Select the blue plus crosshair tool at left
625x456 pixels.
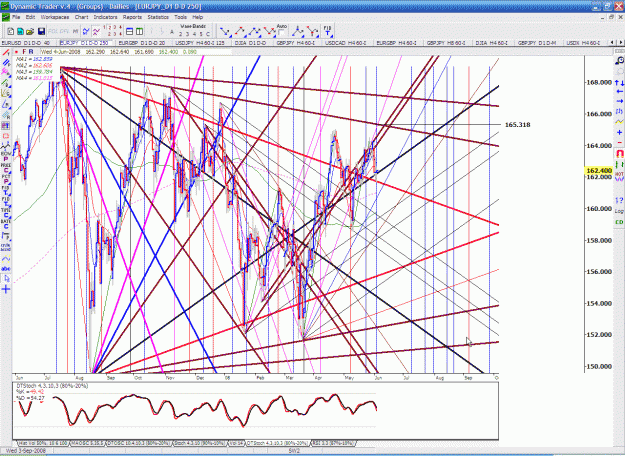click(6, 289)
